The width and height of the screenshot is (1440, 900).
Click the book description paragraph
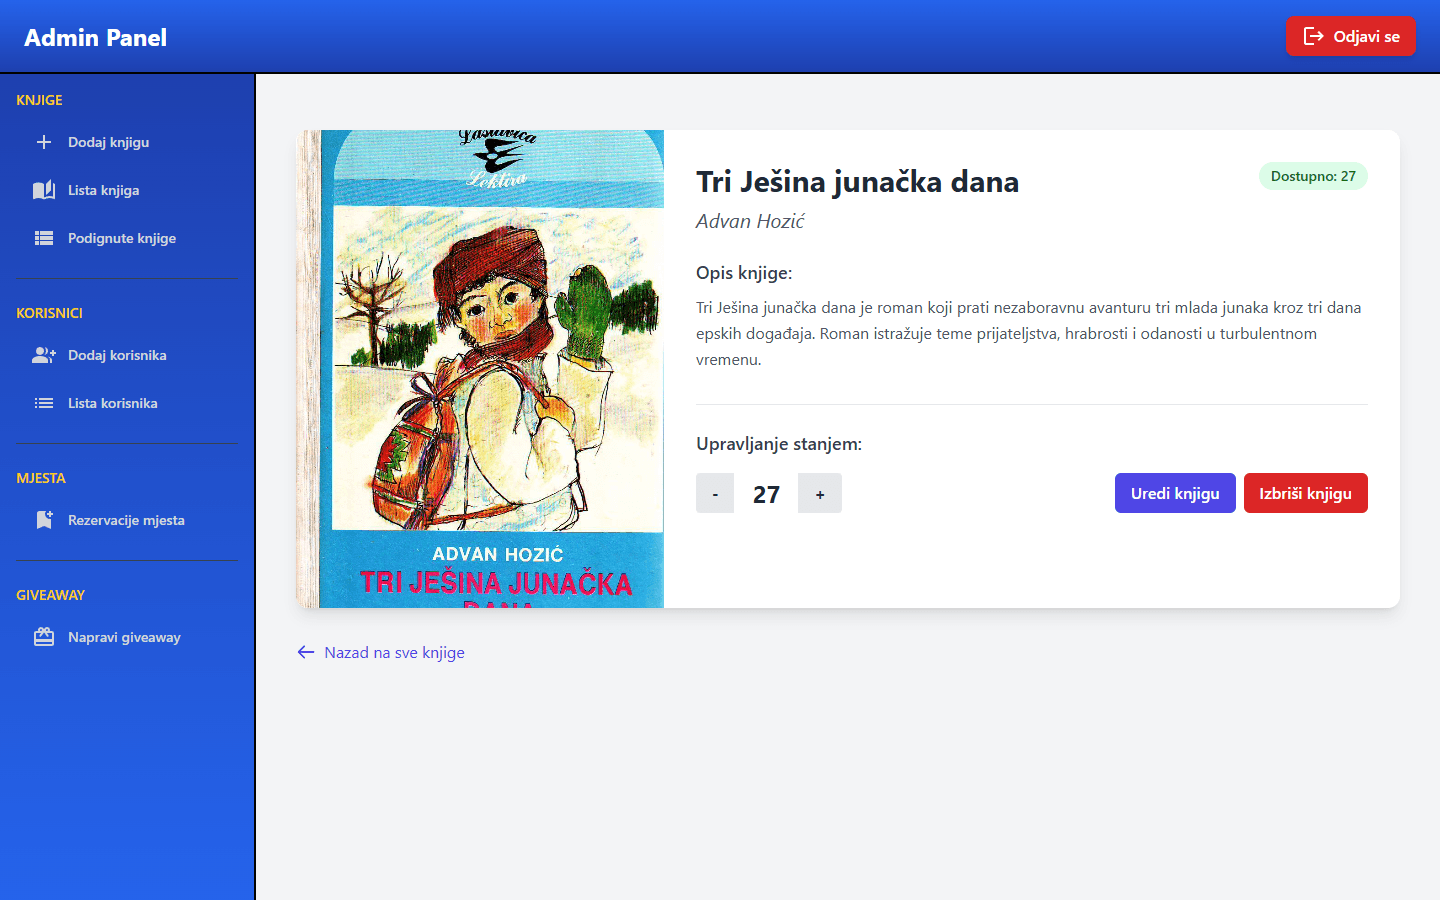pos(1031,333)
